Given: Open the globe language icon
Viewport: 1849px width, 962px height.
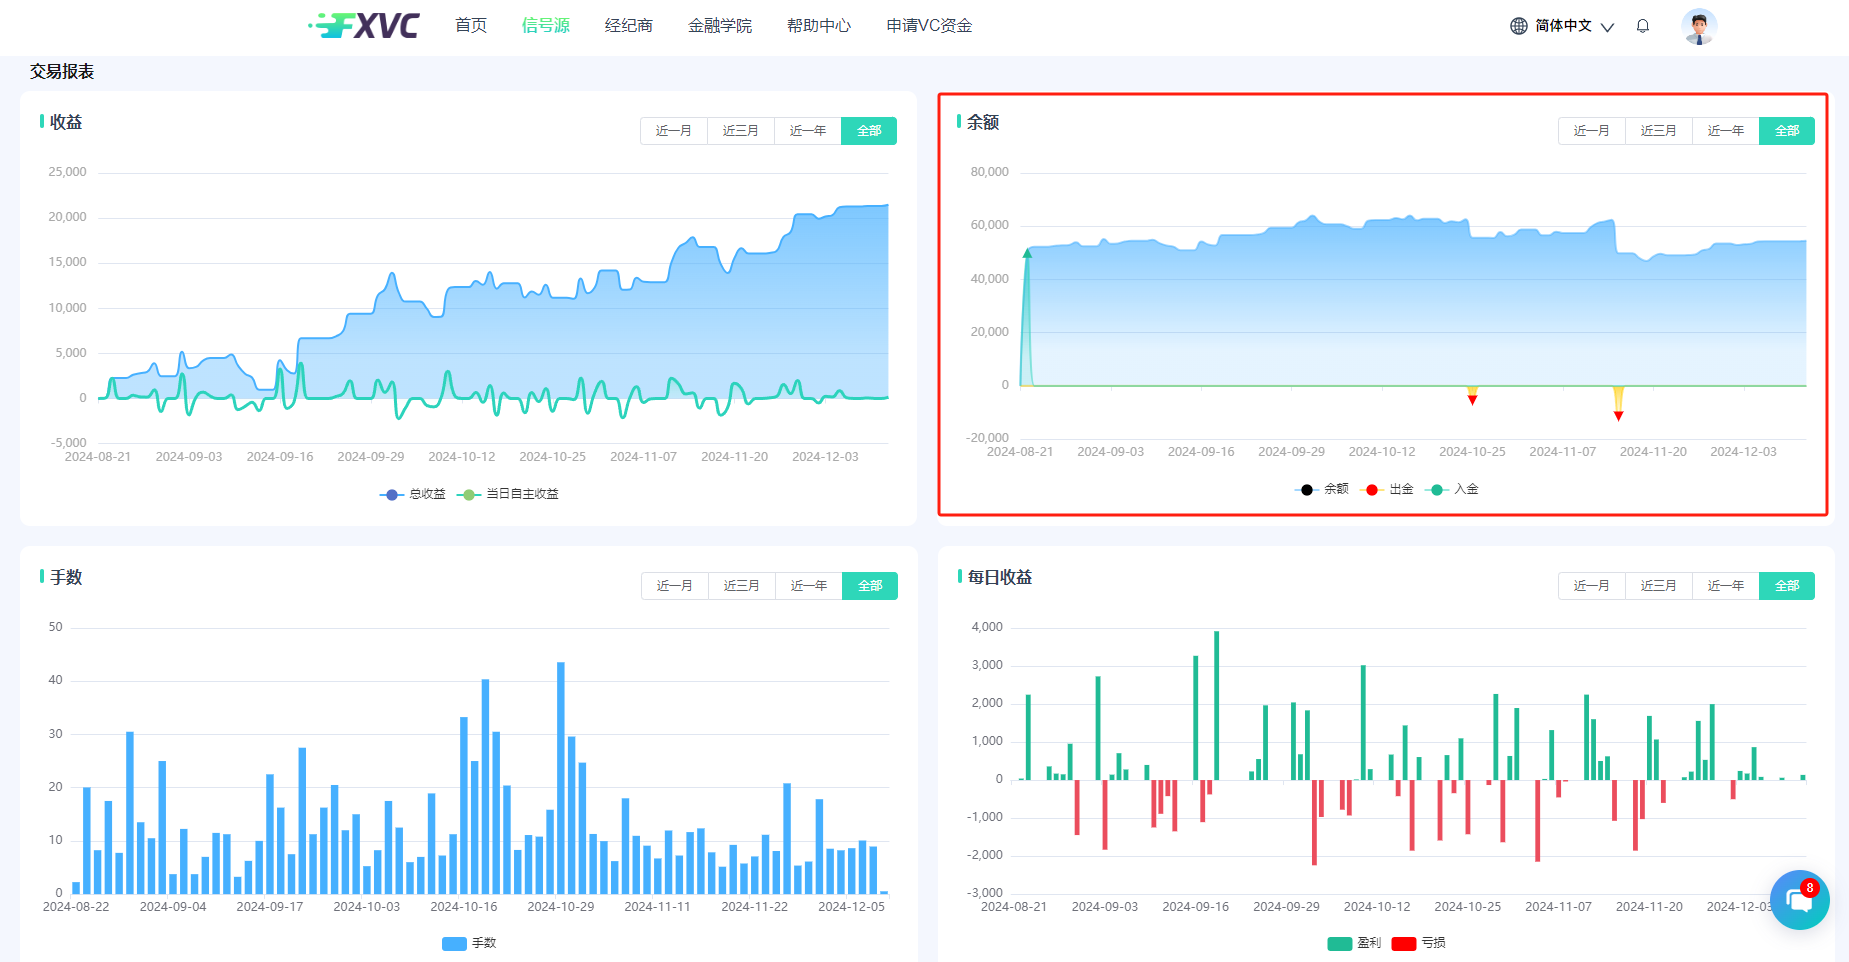Looking at the screenshot, I should point(1518,26).
